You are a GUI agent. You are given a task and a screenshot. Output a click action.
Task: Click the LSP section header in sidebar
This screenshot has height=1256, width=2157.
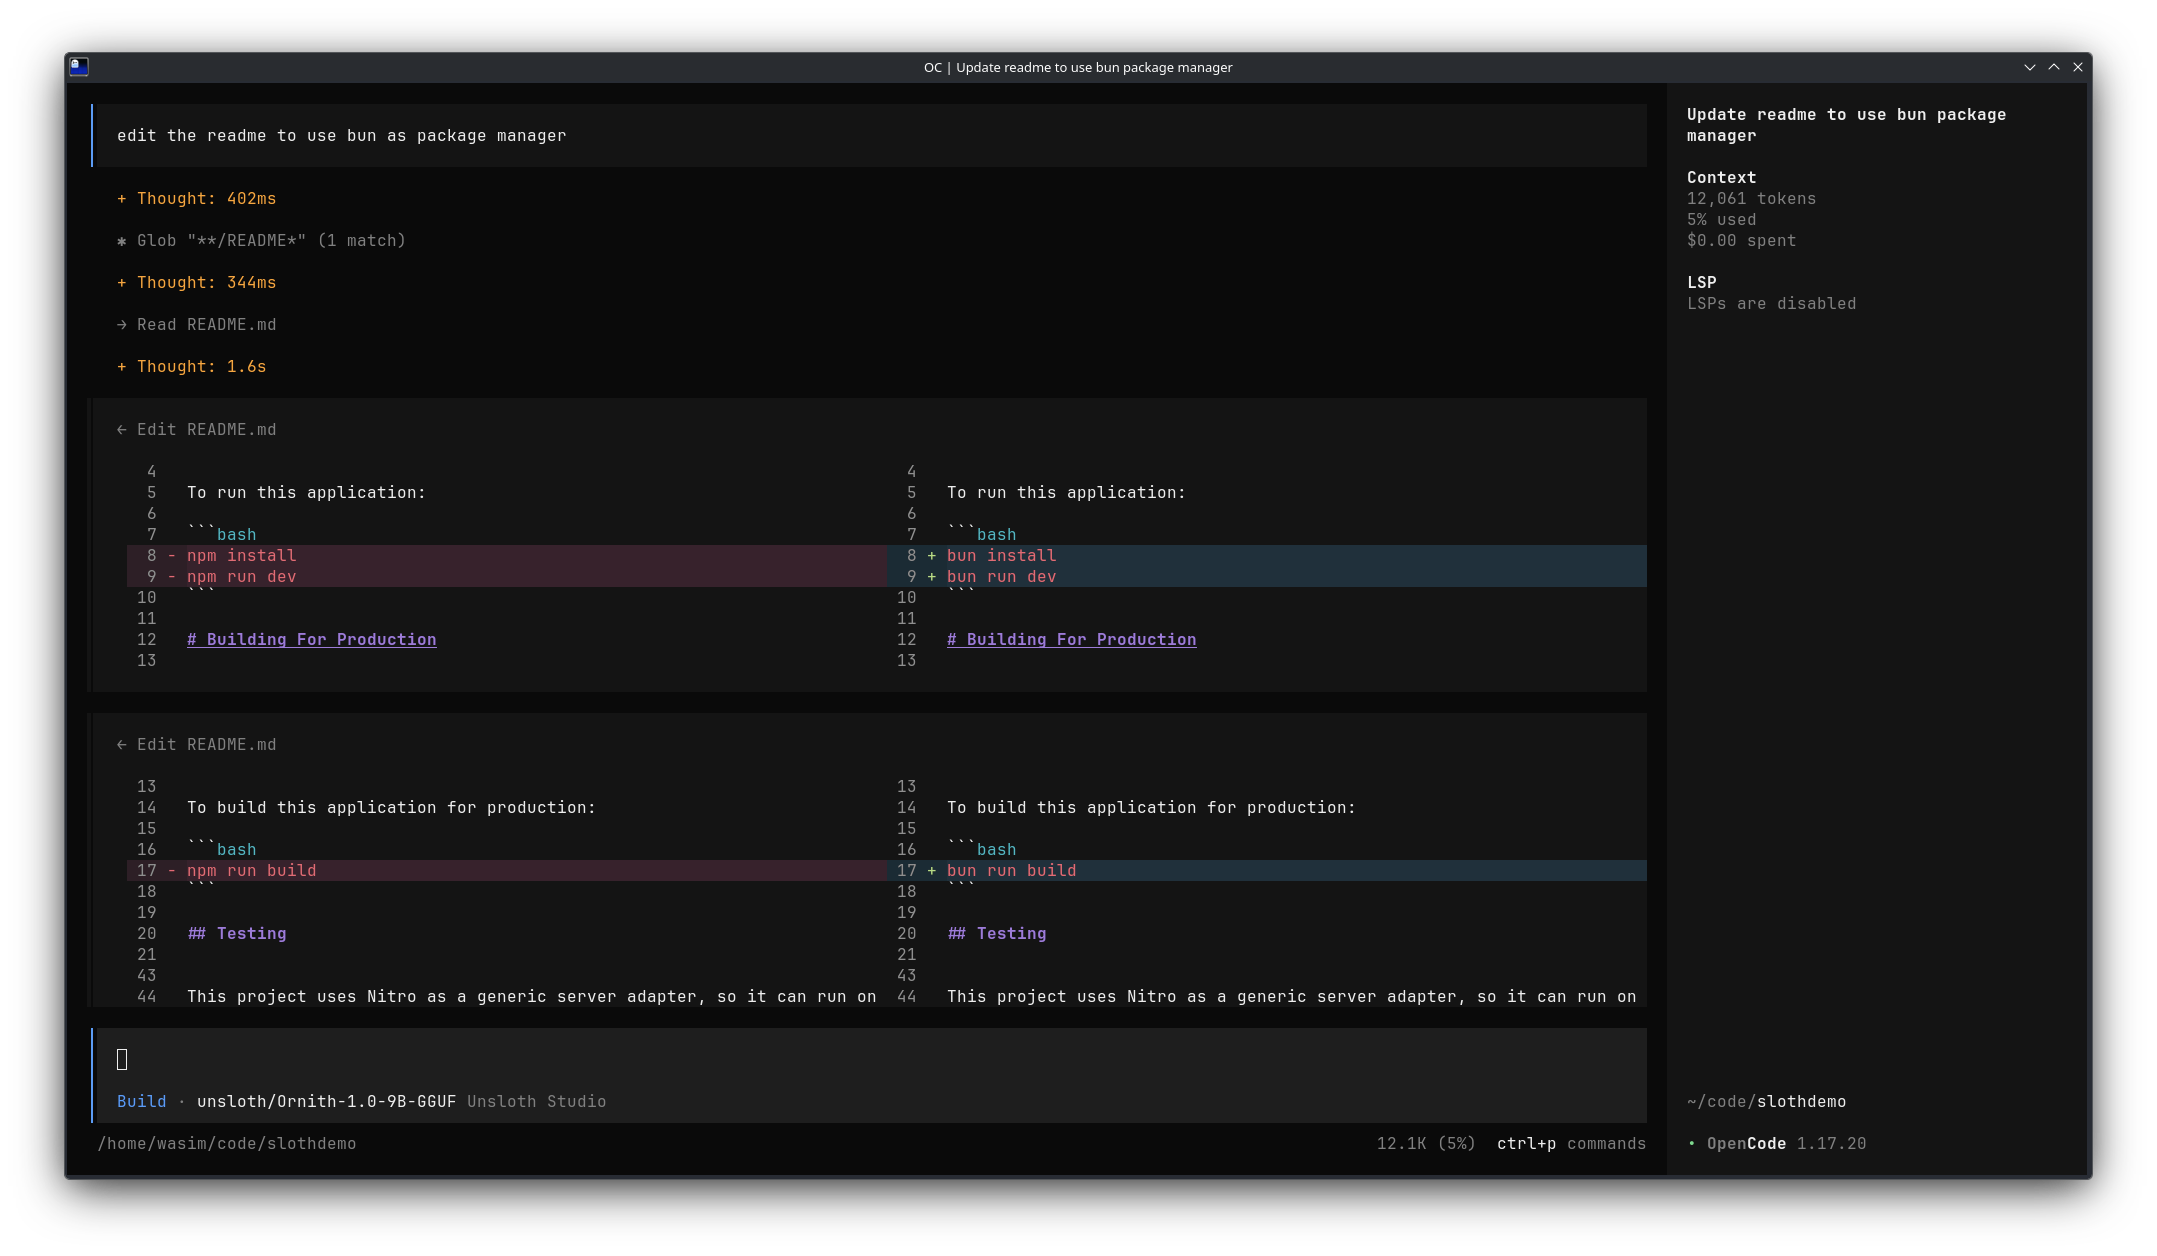(x=1701, y=282)
